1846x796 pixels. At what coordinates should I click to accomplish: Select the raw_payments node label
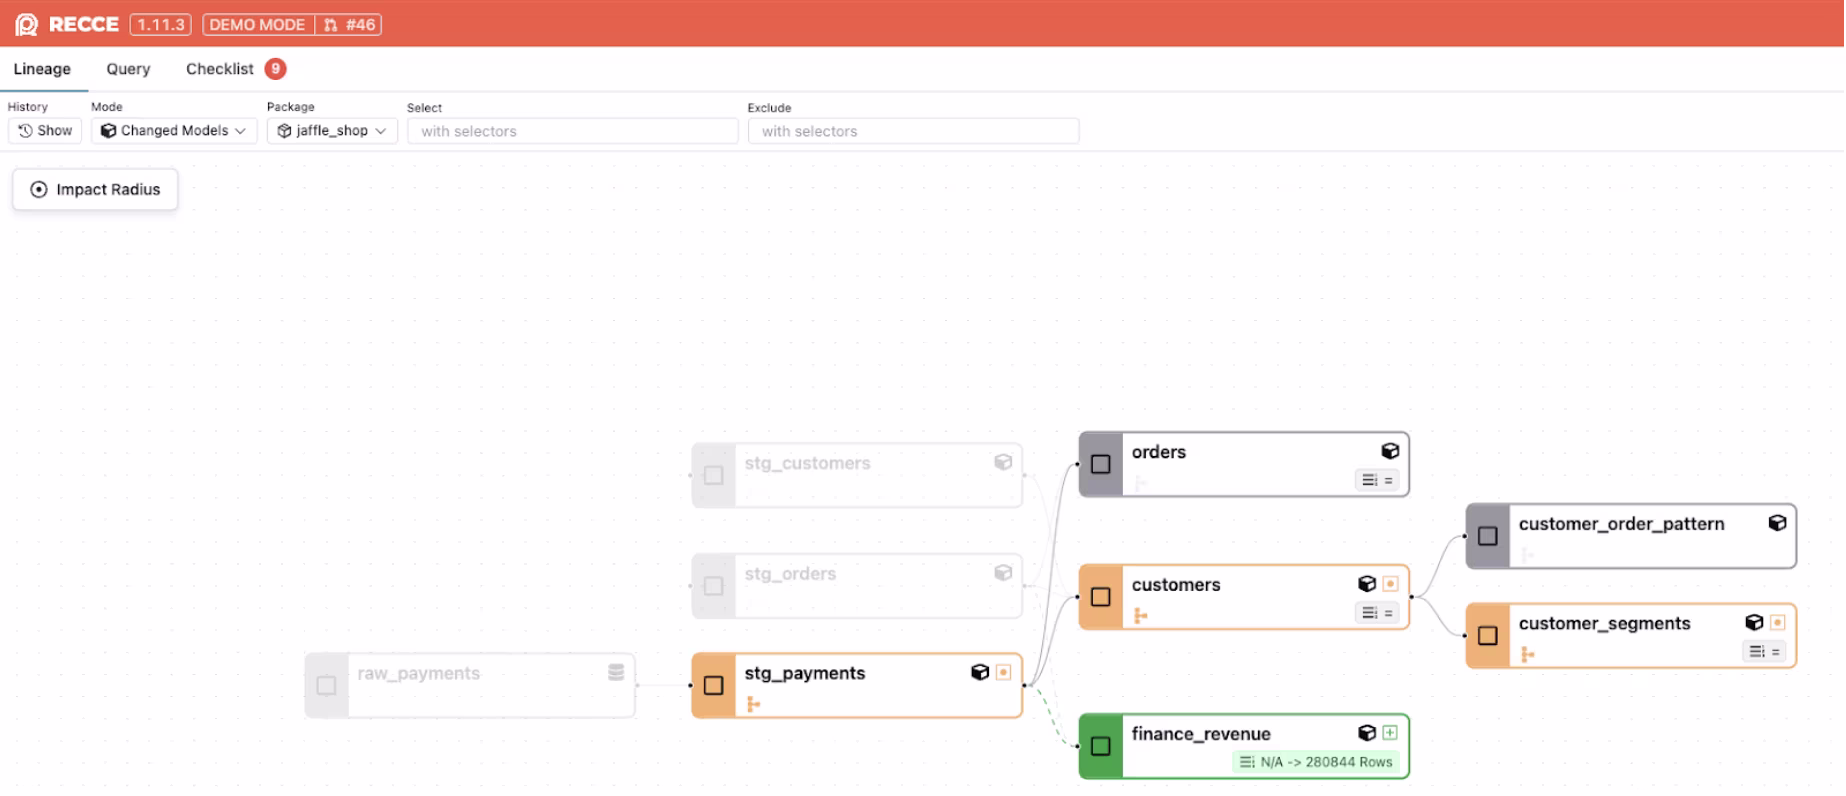(419, 673)
